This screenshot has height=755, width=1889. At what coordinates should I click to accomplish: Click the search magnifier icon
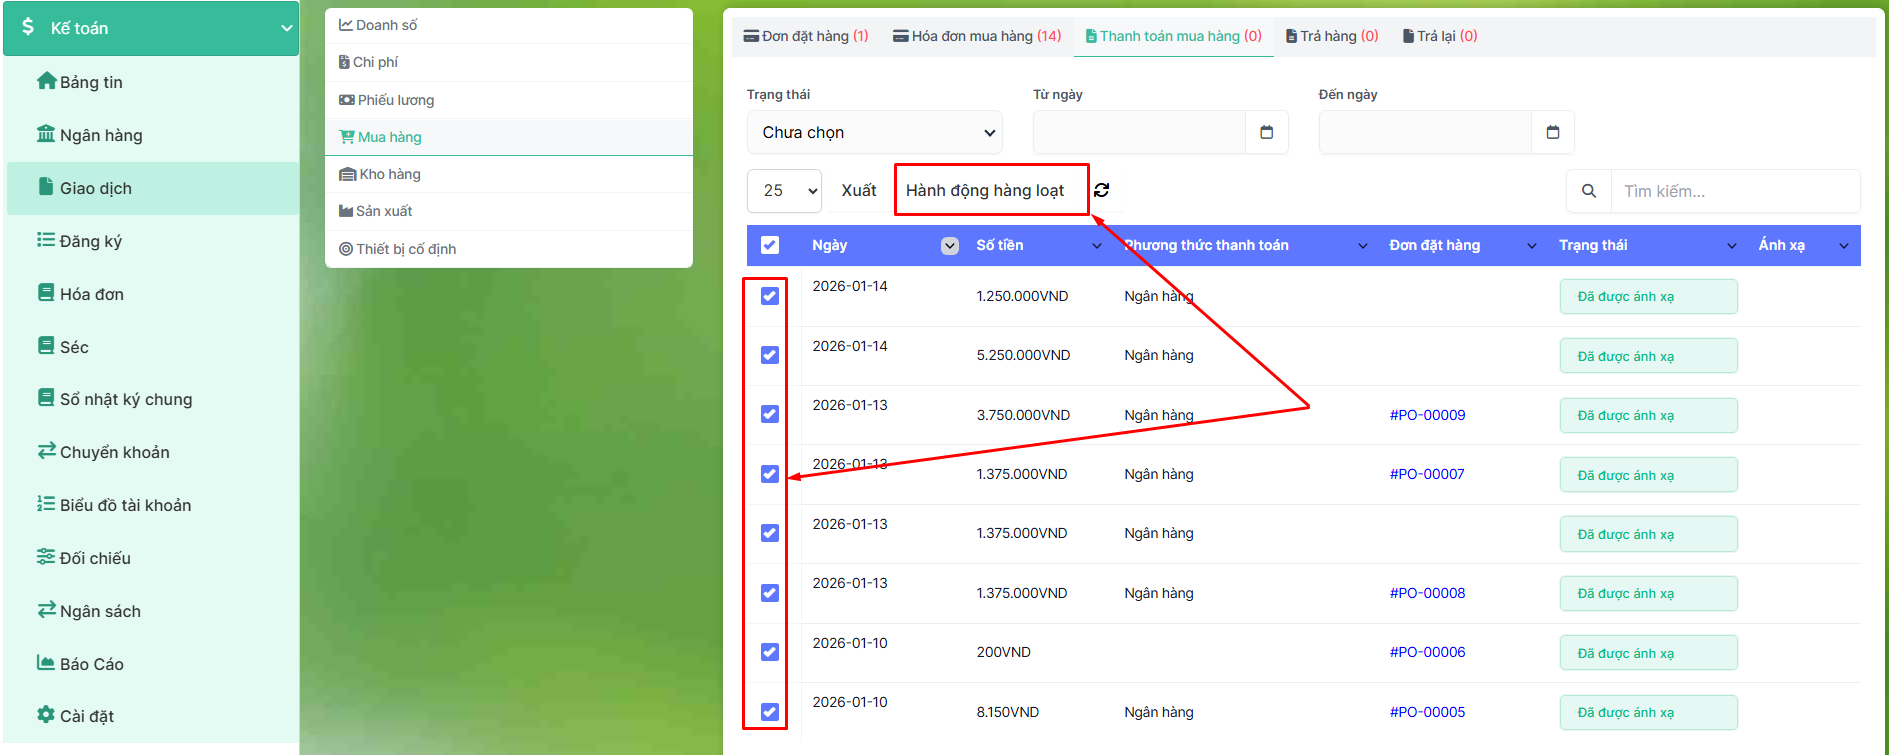coord(1588,191)
